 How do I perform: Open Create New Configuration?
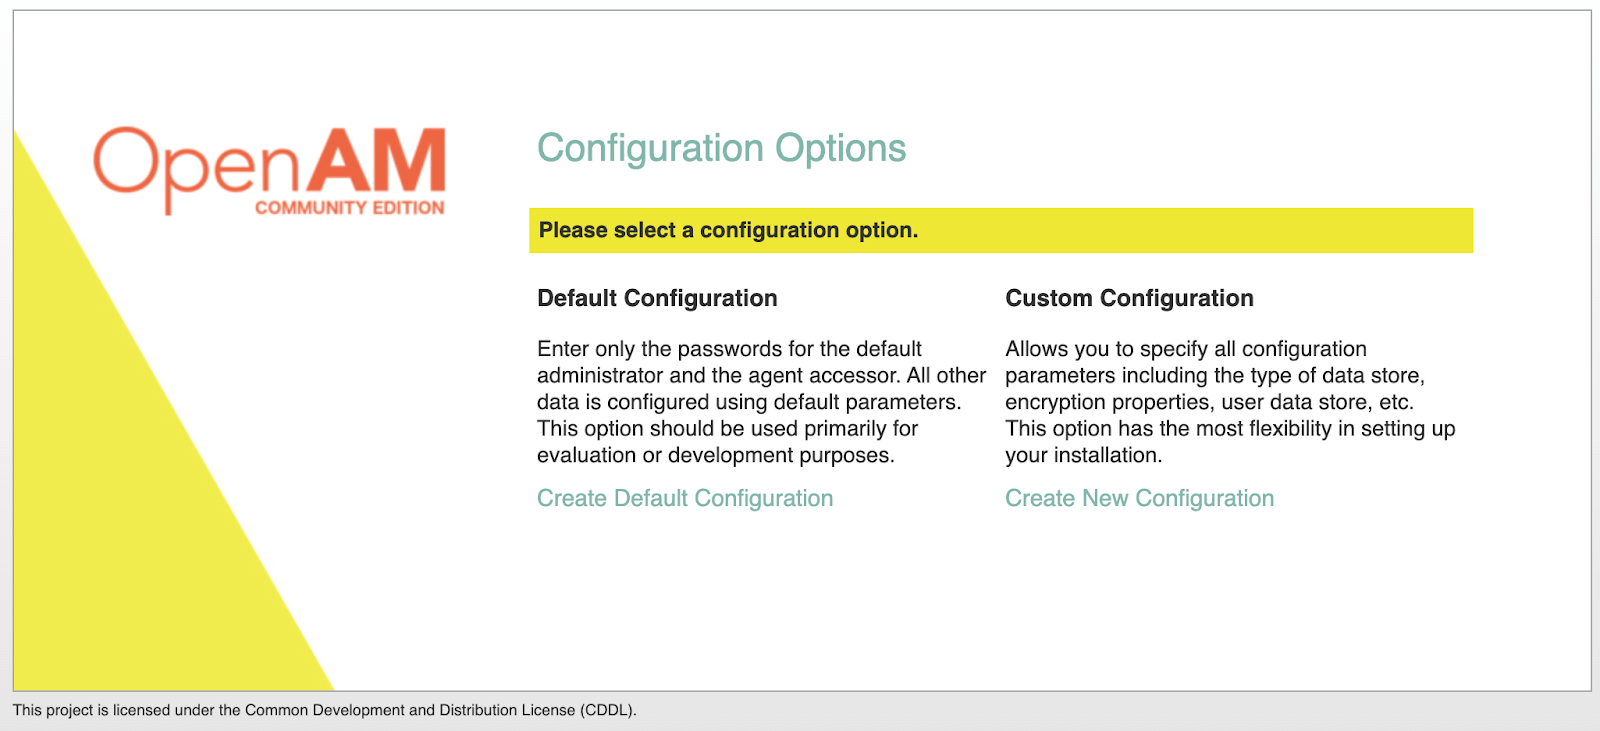[x=1139, y=497]
